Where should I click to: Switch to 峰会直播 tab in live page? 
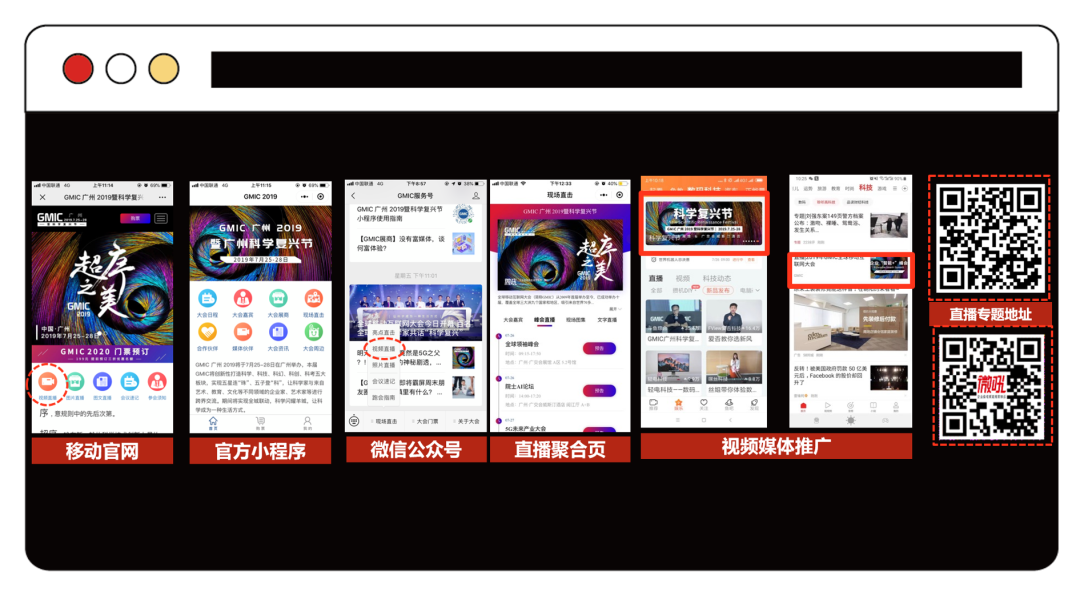(x=544, y=320)
